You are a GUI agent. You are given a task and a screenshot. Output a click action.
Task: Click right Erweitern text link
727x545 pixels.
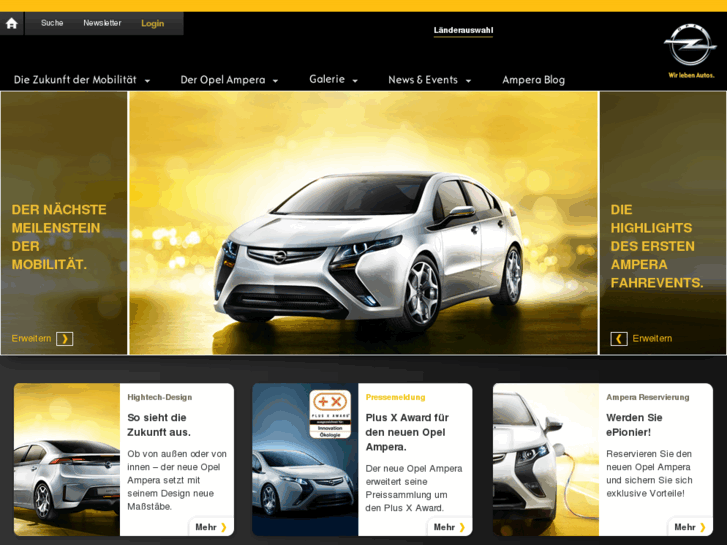[652, 338]
